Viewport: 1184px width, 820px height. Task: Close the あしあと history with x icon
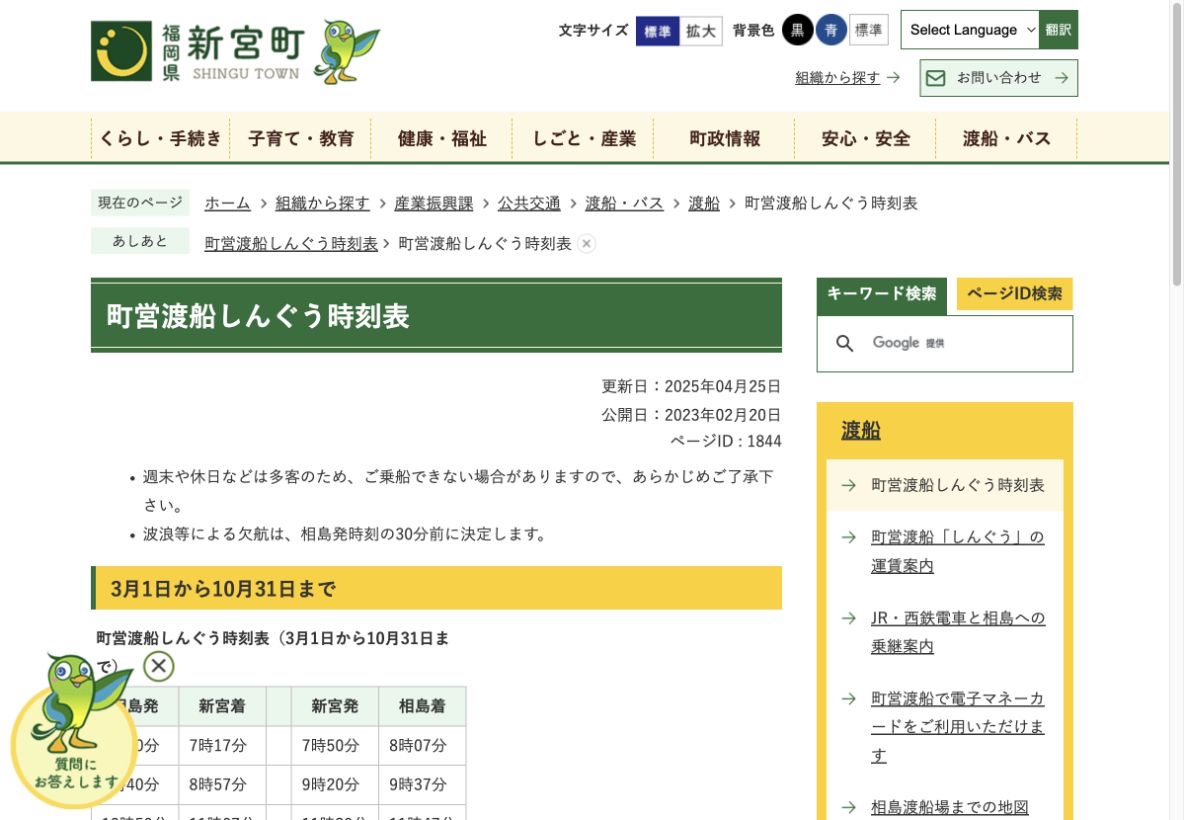click(x=586, y=244)
